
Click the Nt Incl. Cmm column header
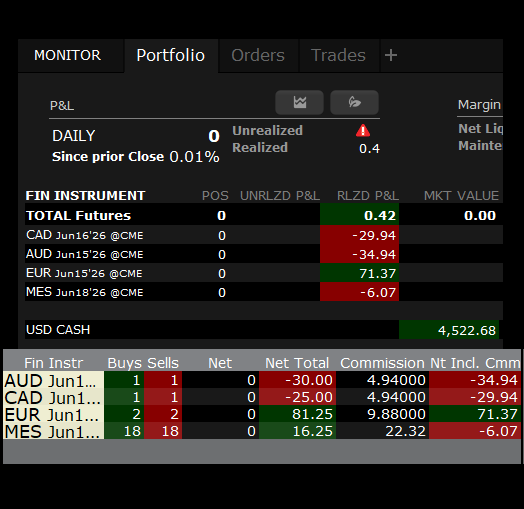point(475,363)
